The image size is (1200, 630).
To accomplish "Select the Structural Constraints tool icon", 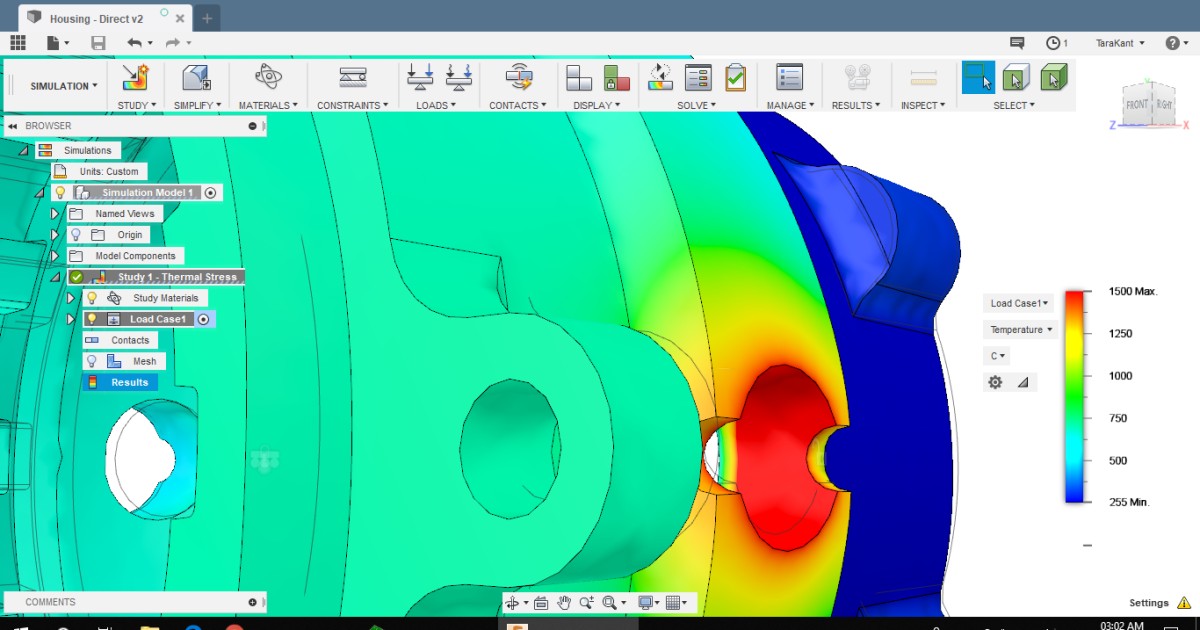I will [x=352, y=78].
